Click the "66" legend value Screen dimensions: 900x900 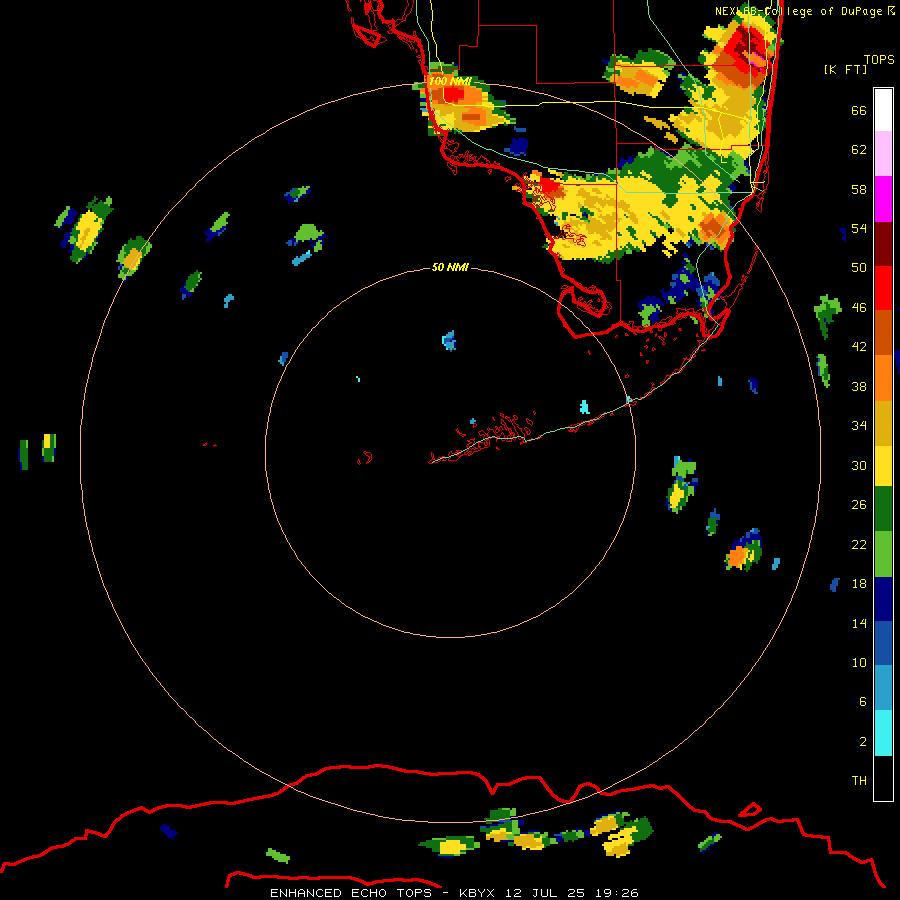[859, 111]
